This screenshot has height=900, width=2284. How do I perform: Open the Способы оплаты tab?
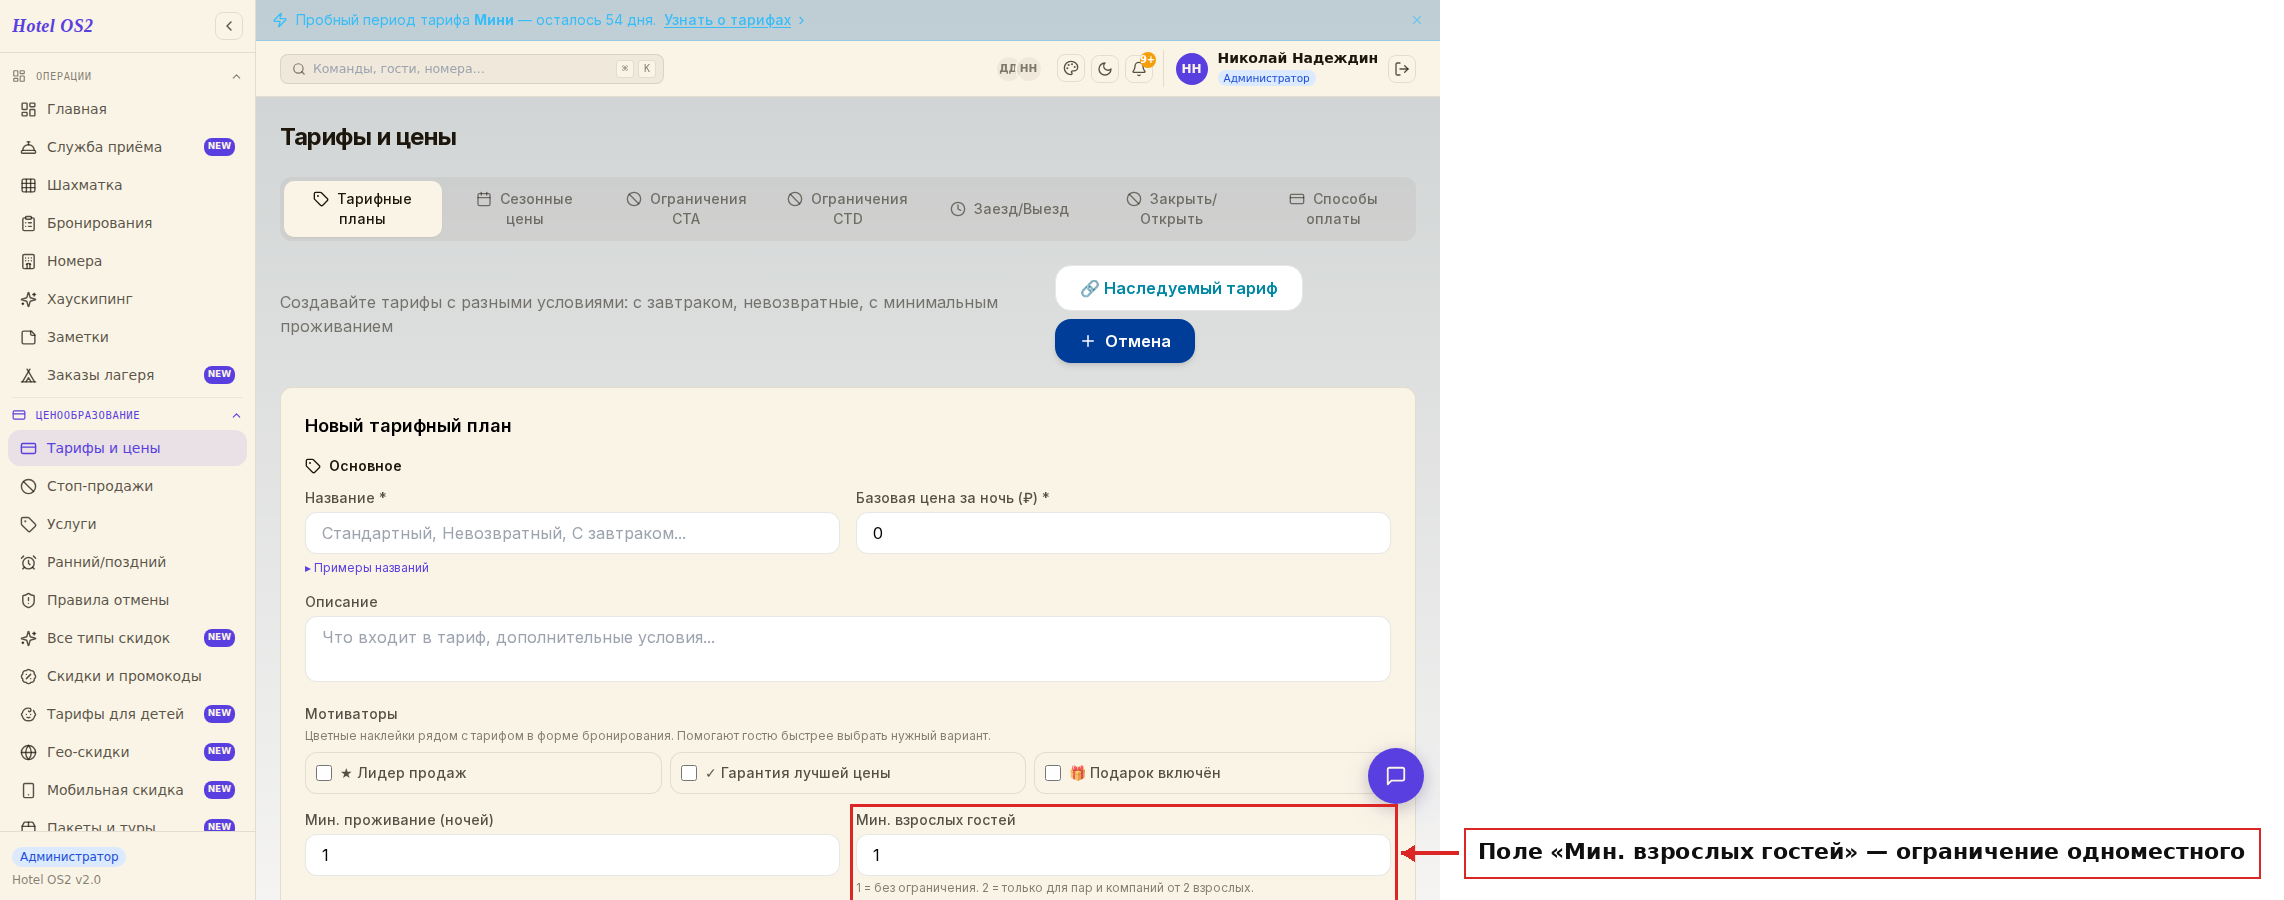point(1333,209)
